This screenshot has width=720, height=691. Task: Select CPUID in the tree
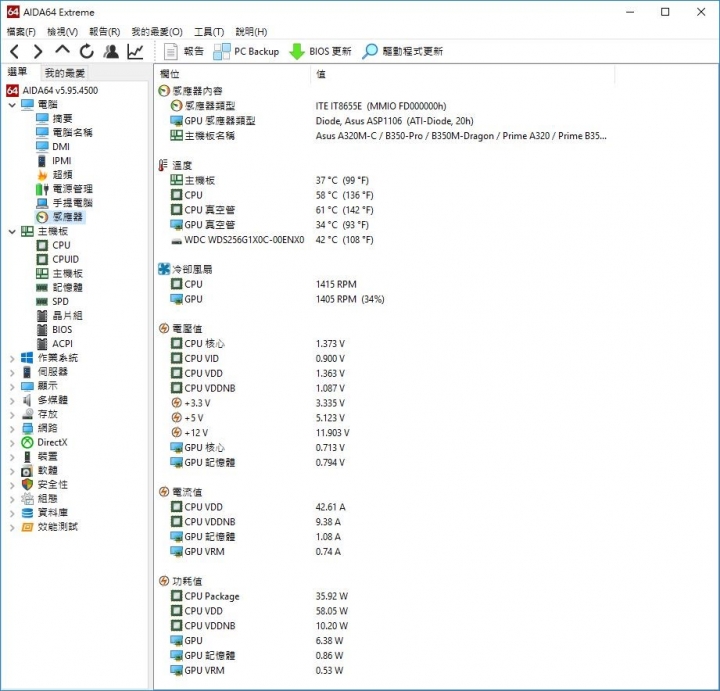point(58,259)
